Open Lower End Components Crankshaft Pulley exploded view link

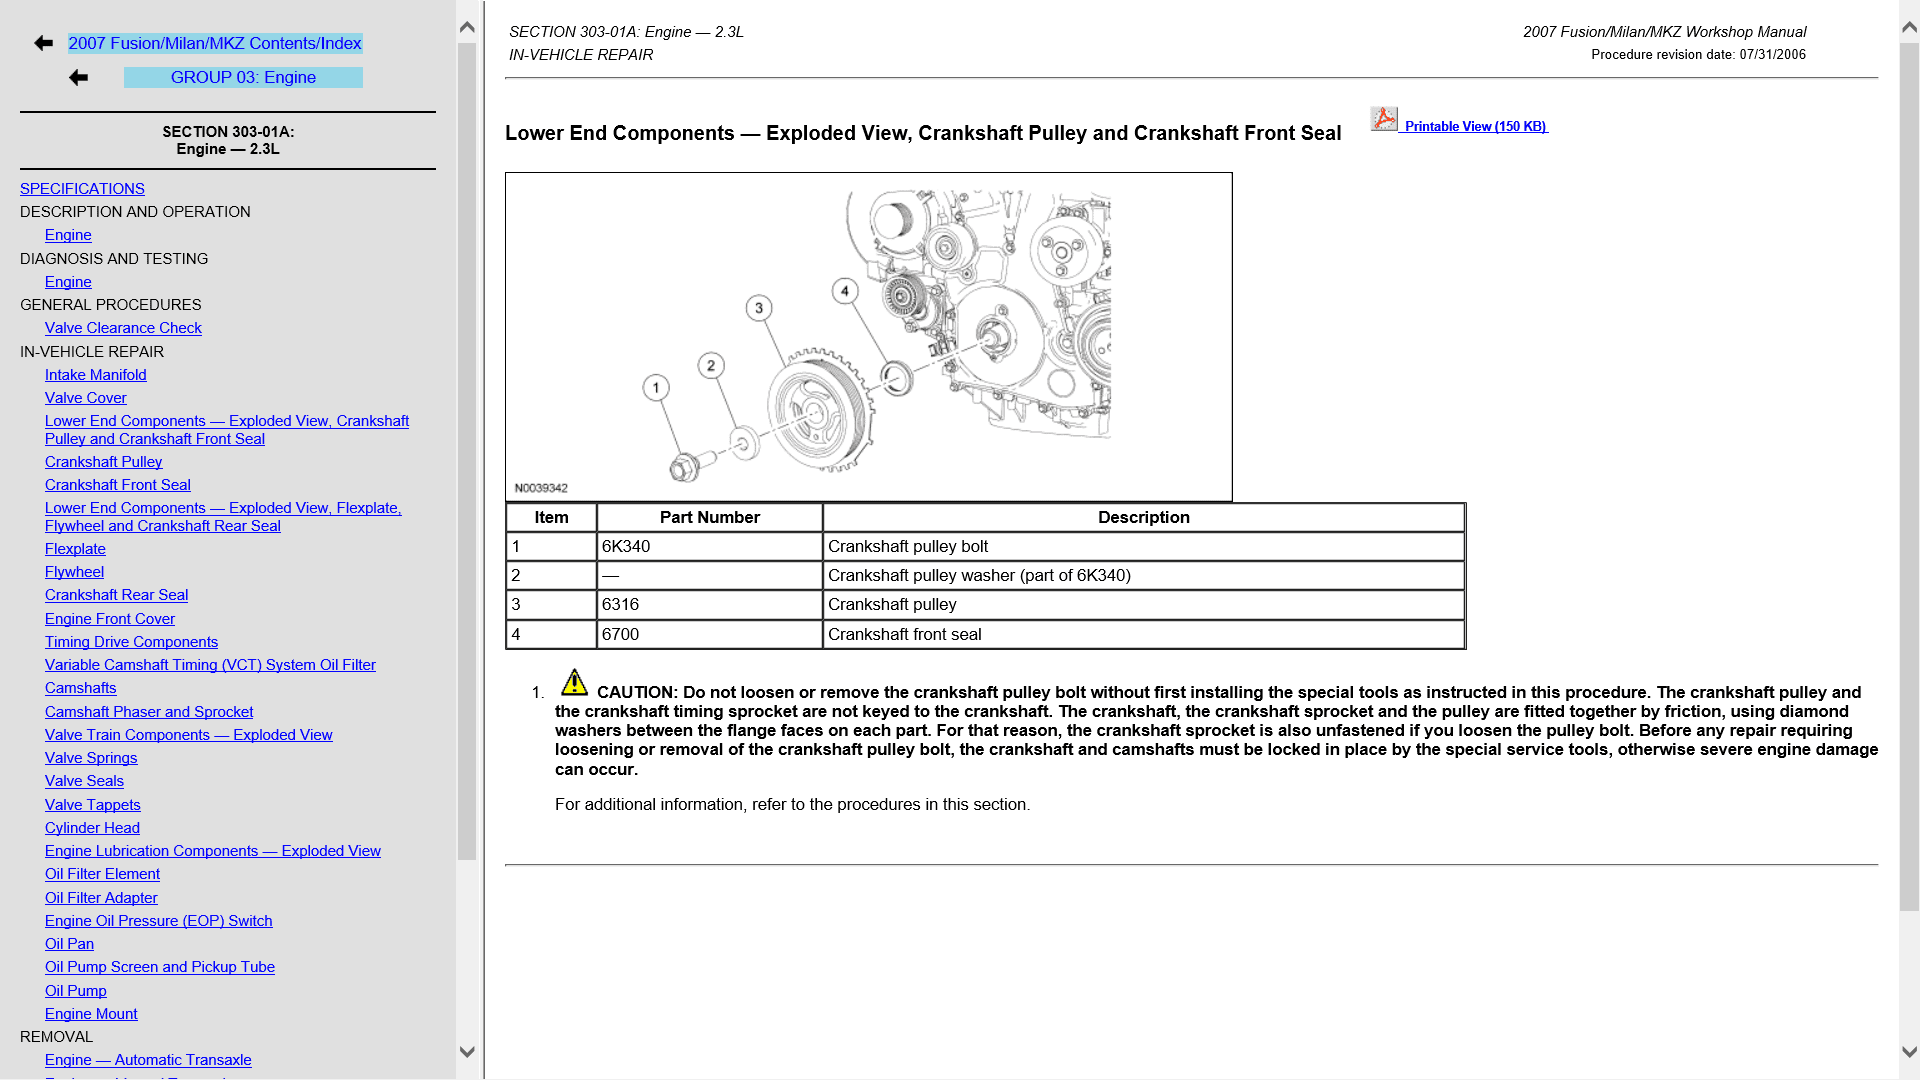tap(227, 430)
